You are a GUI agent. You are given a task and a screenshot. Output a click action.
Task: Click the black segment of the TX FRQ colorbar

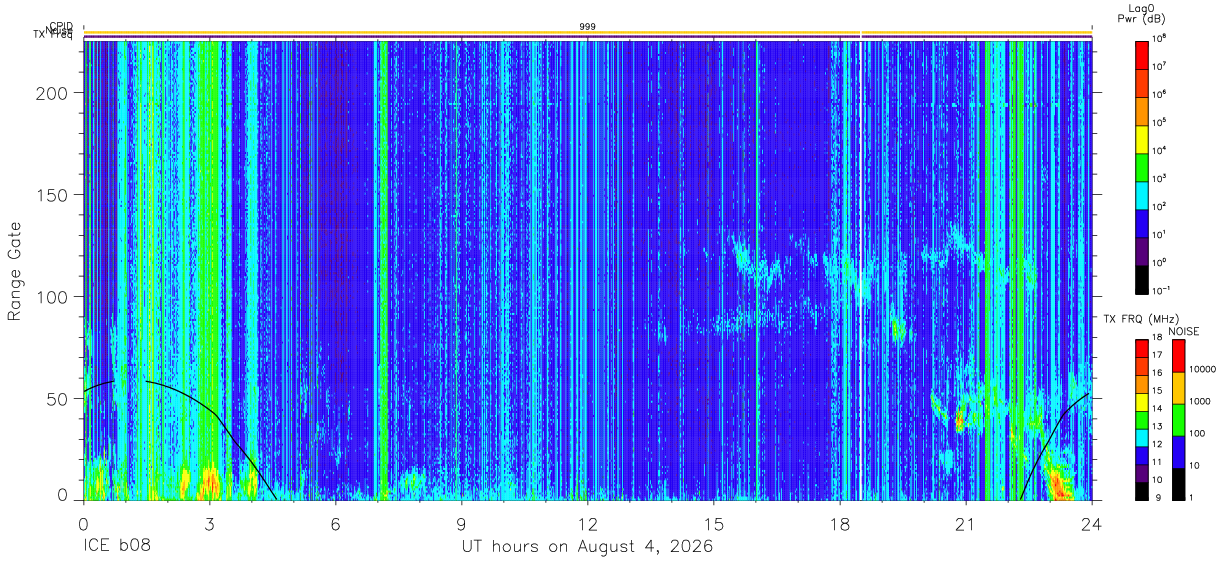(x=1141, y=490)
